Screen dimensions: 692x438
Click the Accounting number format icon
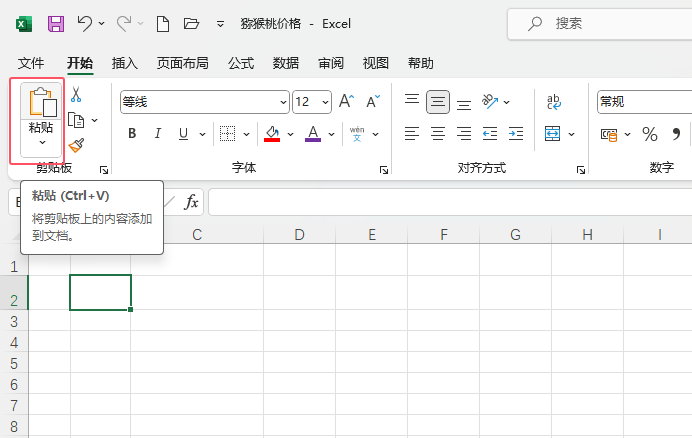pos(609,134)
